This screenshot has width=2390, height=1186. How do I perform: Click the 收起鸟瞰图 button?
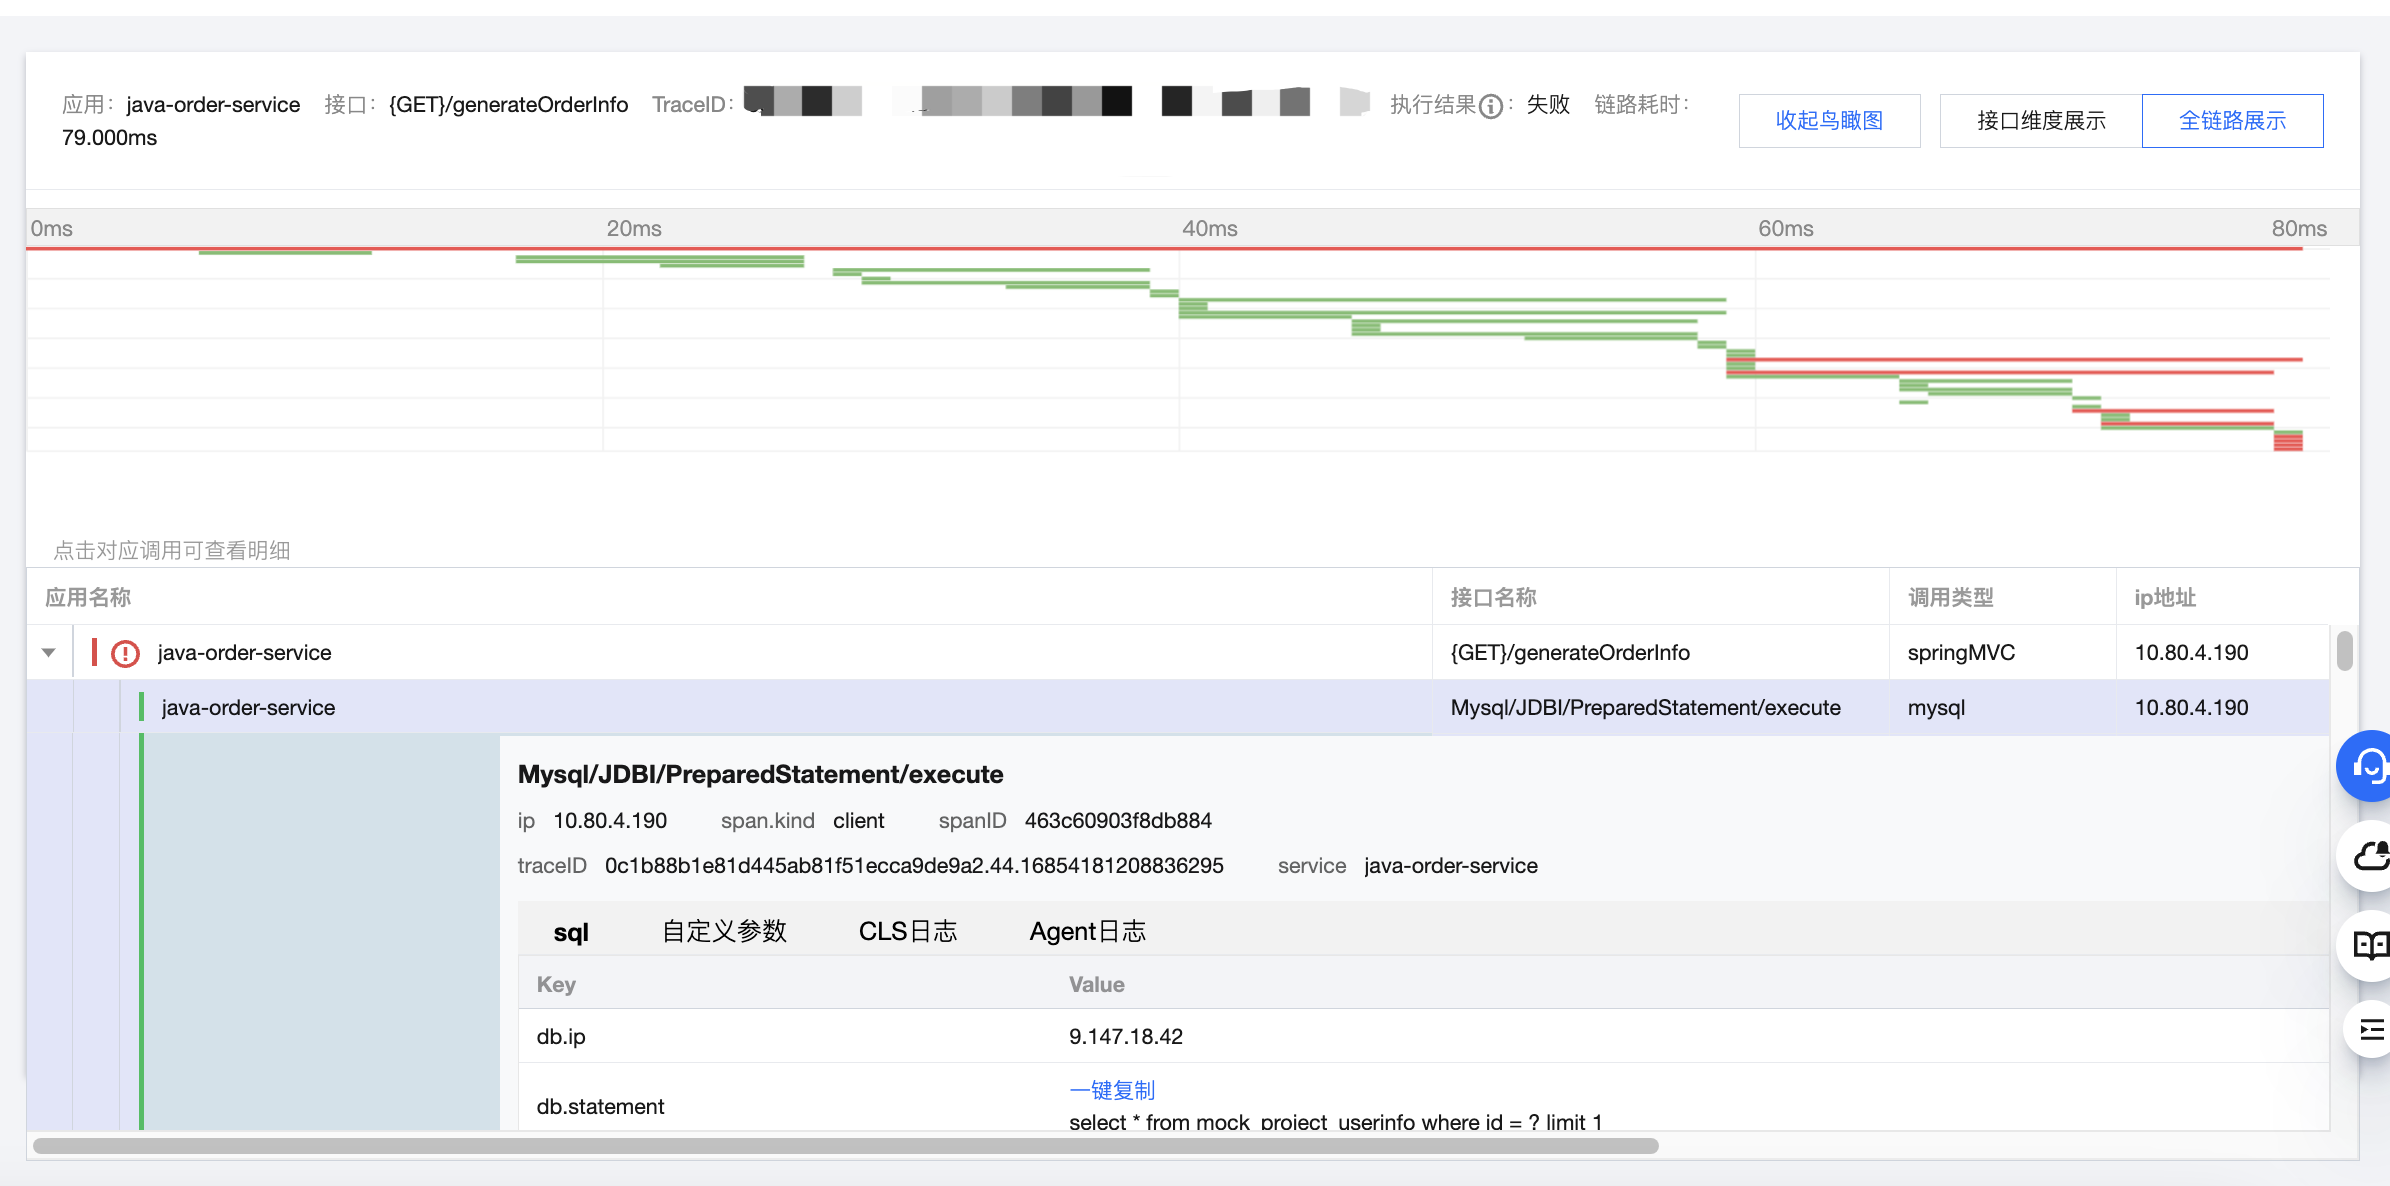pos(1829,121)
